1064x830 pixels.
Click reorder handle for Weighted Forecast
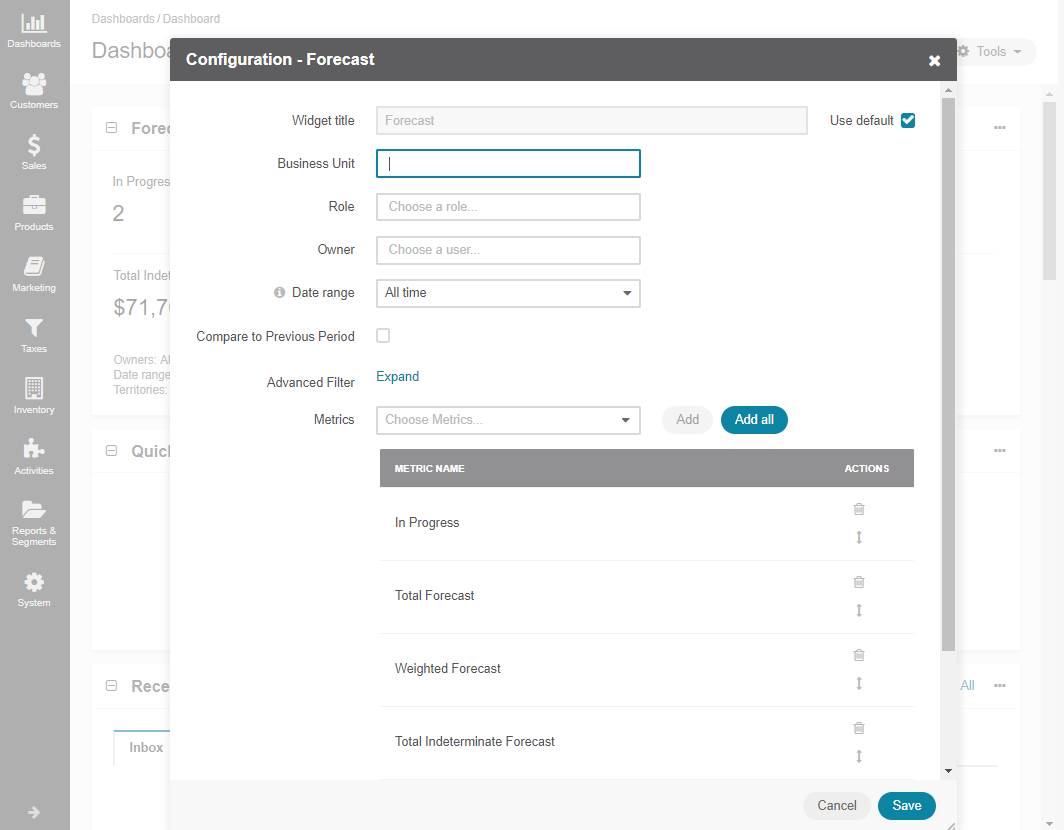point(858,683)
